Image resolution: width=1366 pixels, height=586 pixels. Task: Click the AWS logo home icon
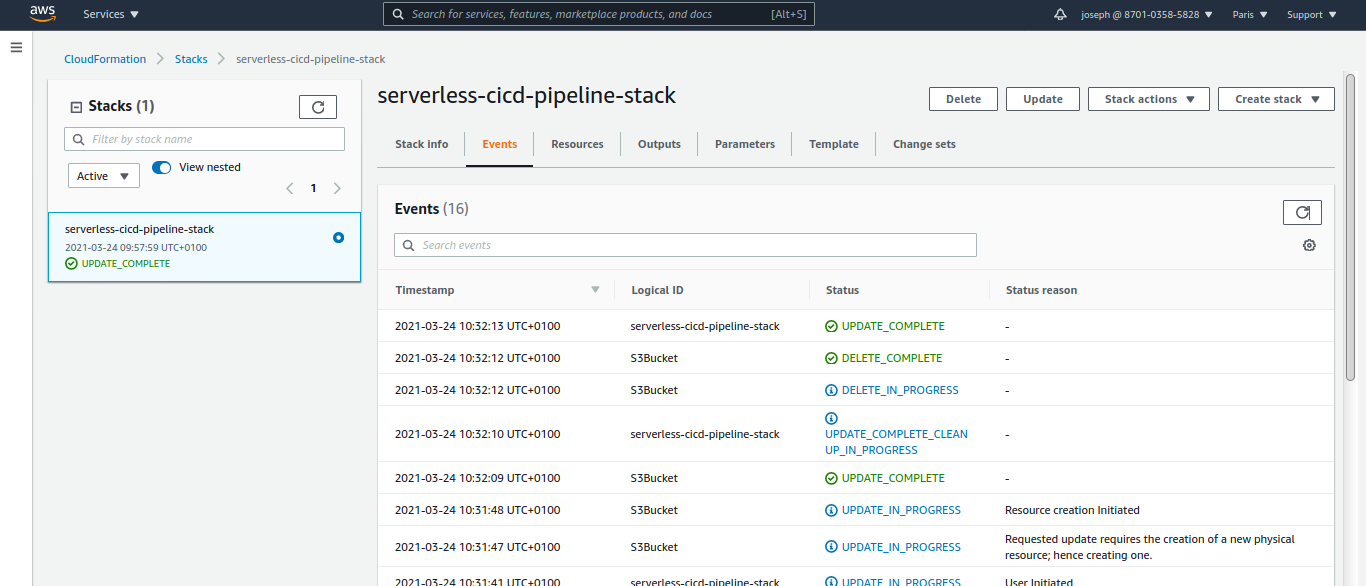pyautogui.click(x=42, y=14)
